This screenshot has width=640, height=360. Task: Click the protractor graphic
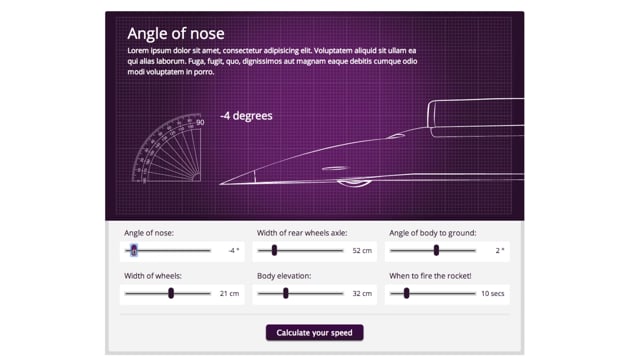click(x=168, y=148)
